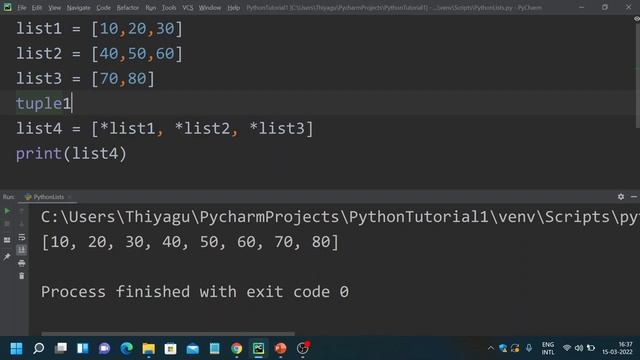Open the Windows Start menu
Viewport: 640px width, 360px height.
pyautogui.click(x=16, y=348)
